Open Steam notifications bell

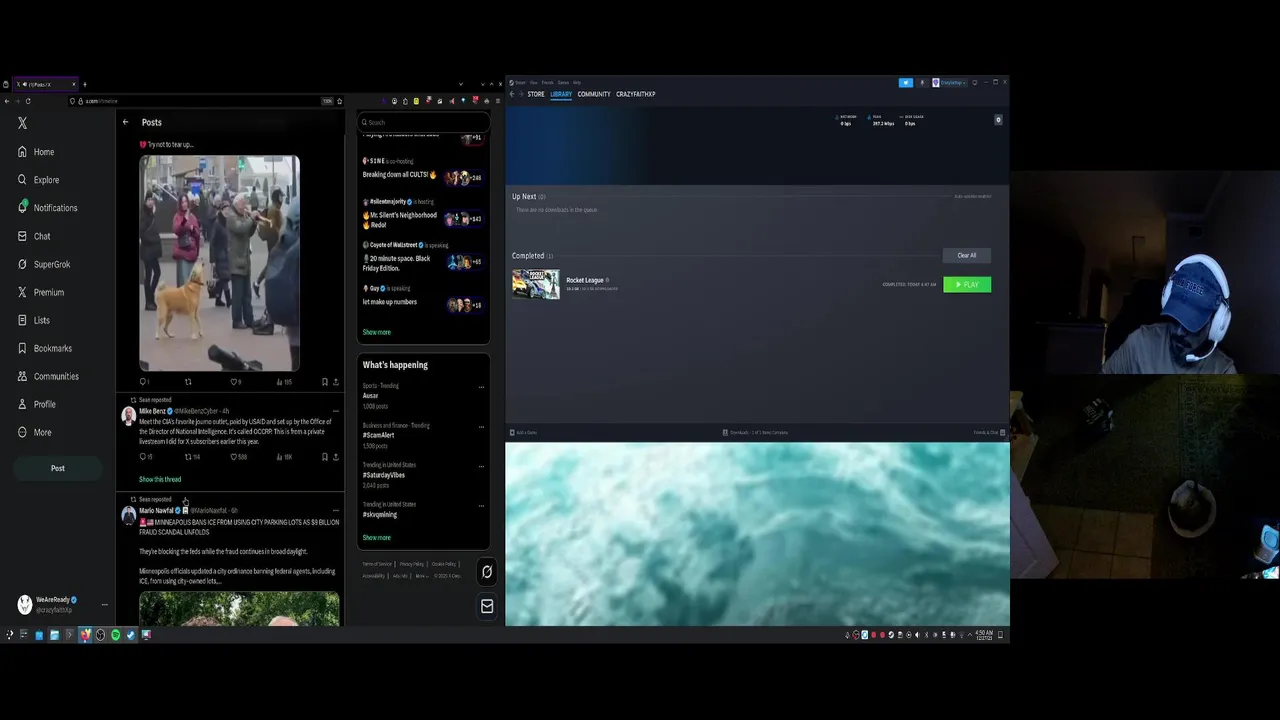pyautogui.click(x=922, y=83)
